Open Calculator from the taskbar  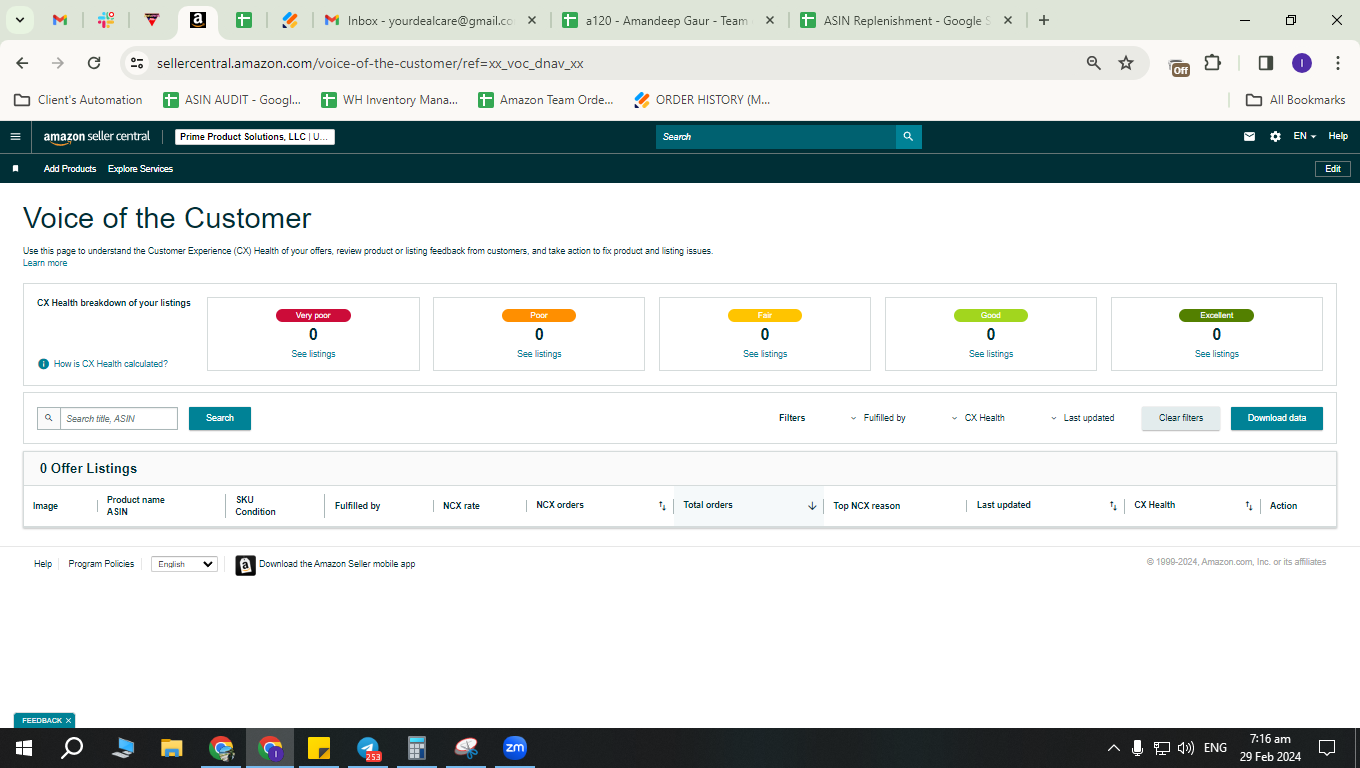[x=417, y=748]
